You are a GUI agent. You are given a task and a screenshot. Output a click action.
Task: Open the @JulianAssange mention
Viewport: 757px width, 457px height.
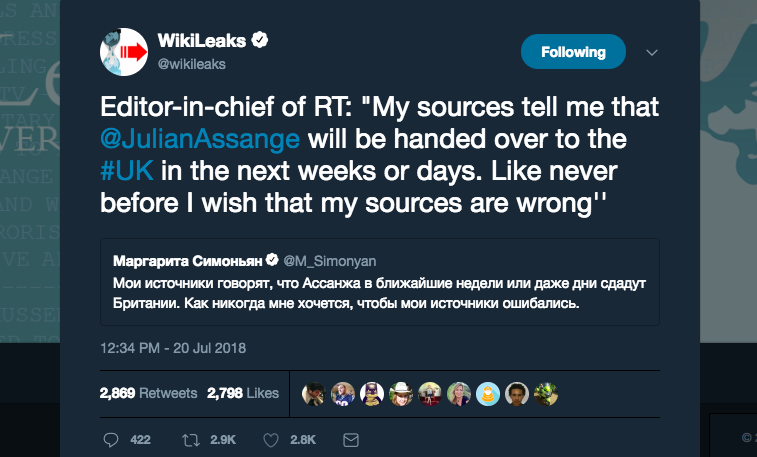(x=200, y=139)
